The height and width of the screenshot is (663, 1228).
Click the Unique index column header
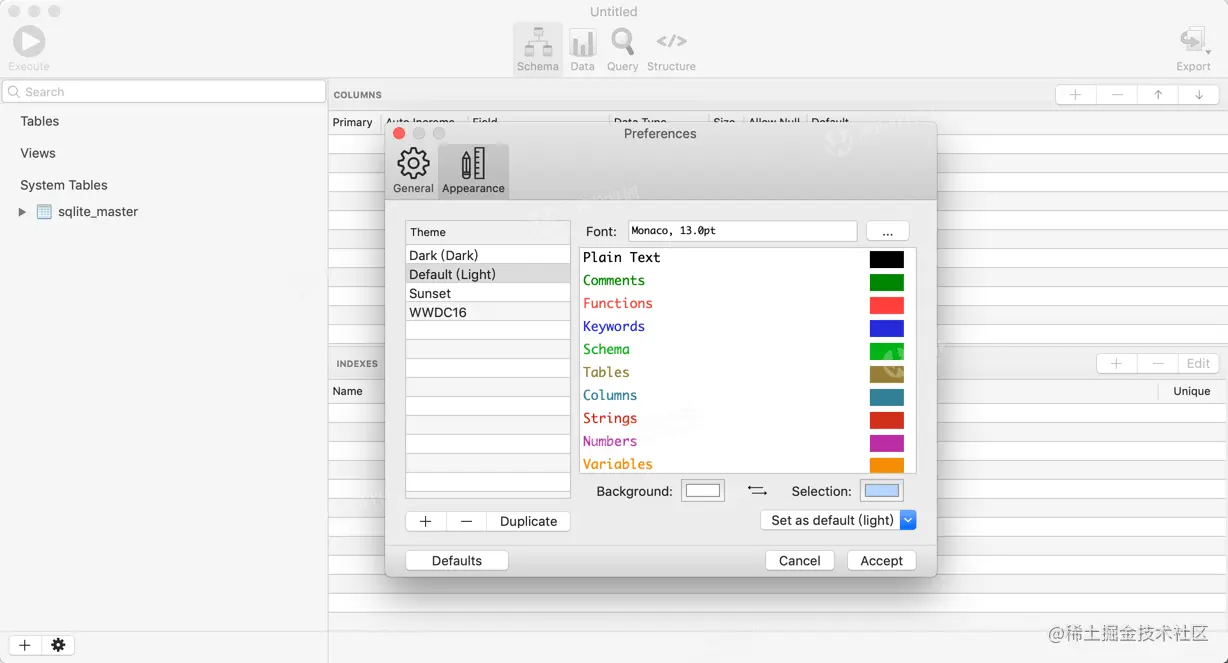pos(1191,391)
